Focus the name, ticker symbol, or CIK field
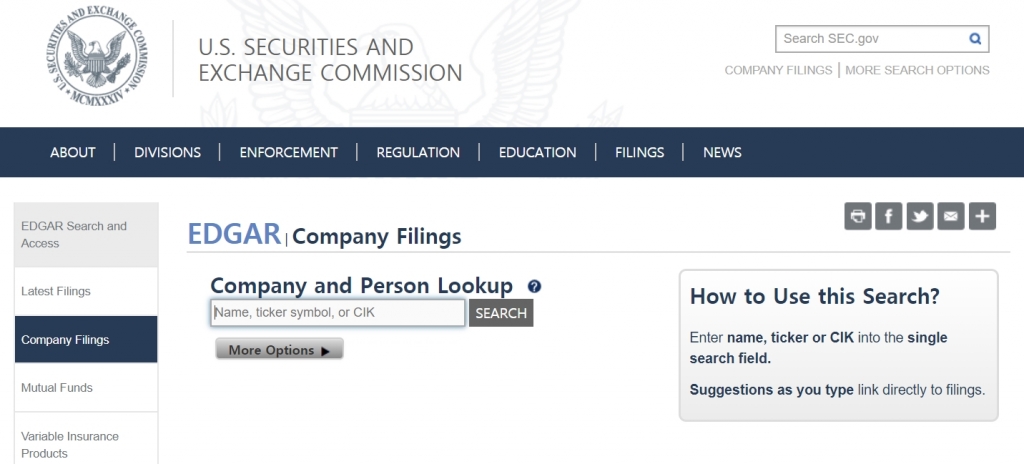 click(337, 313)
